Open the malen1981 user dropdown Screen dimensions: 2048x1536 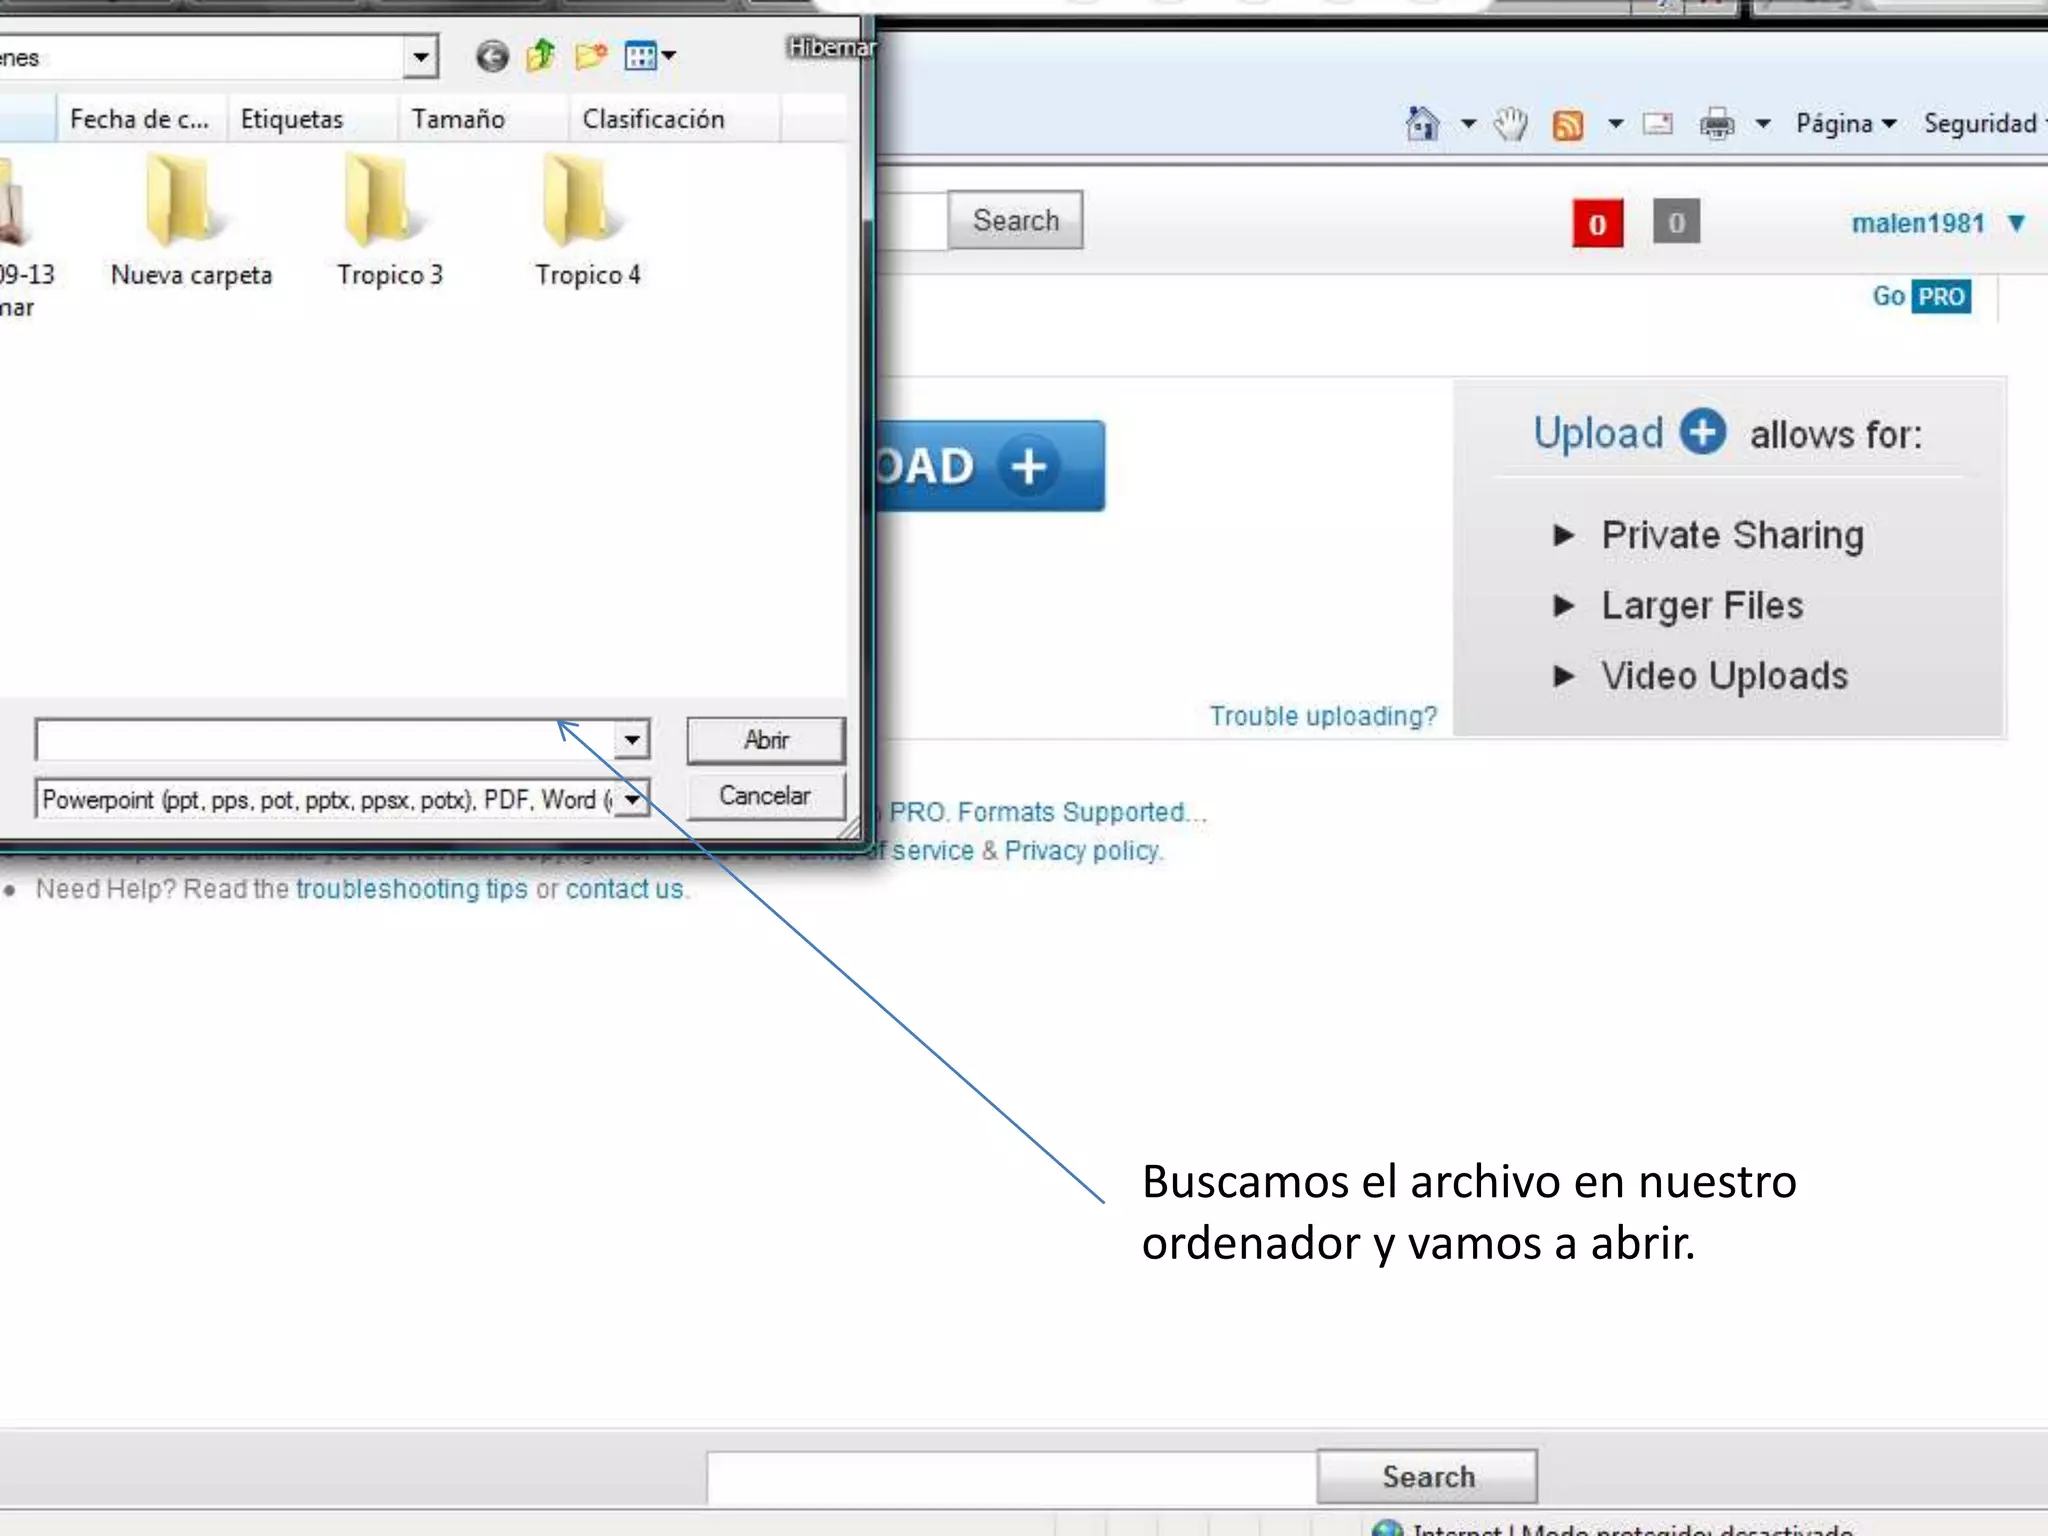coord(2016,223)
